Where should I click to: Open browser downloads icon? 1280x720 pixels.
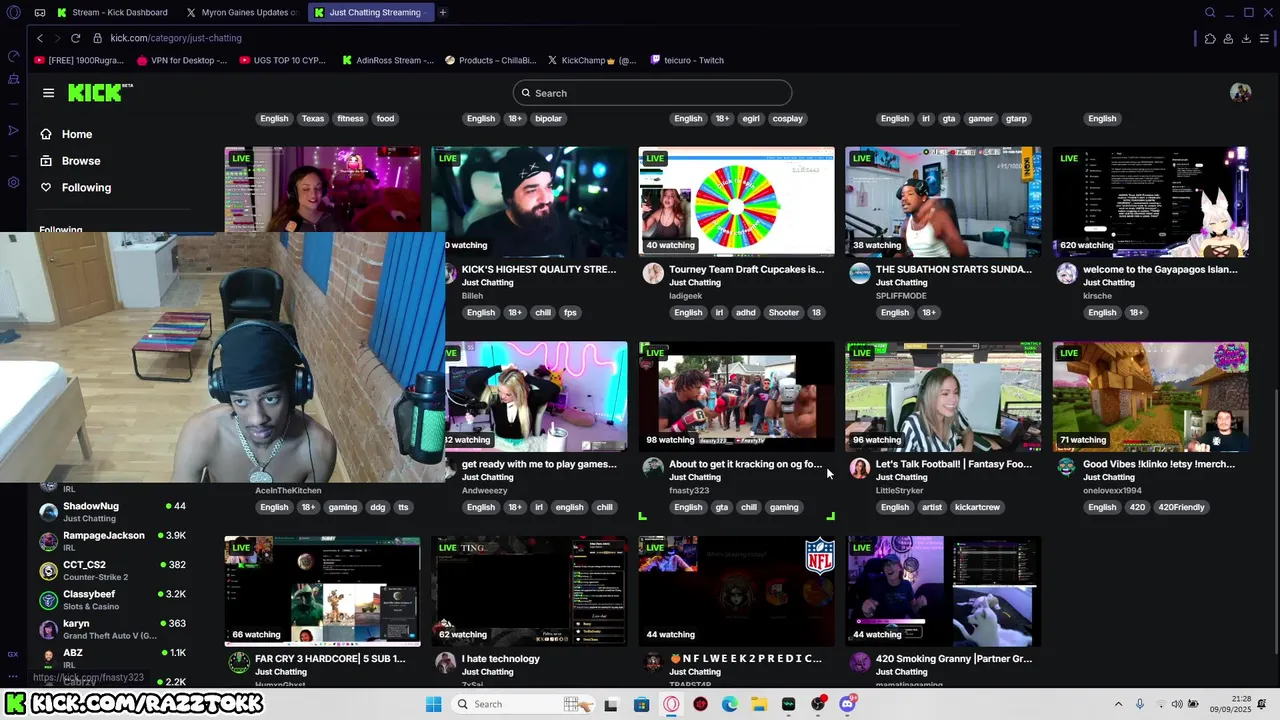[1246, 38]
